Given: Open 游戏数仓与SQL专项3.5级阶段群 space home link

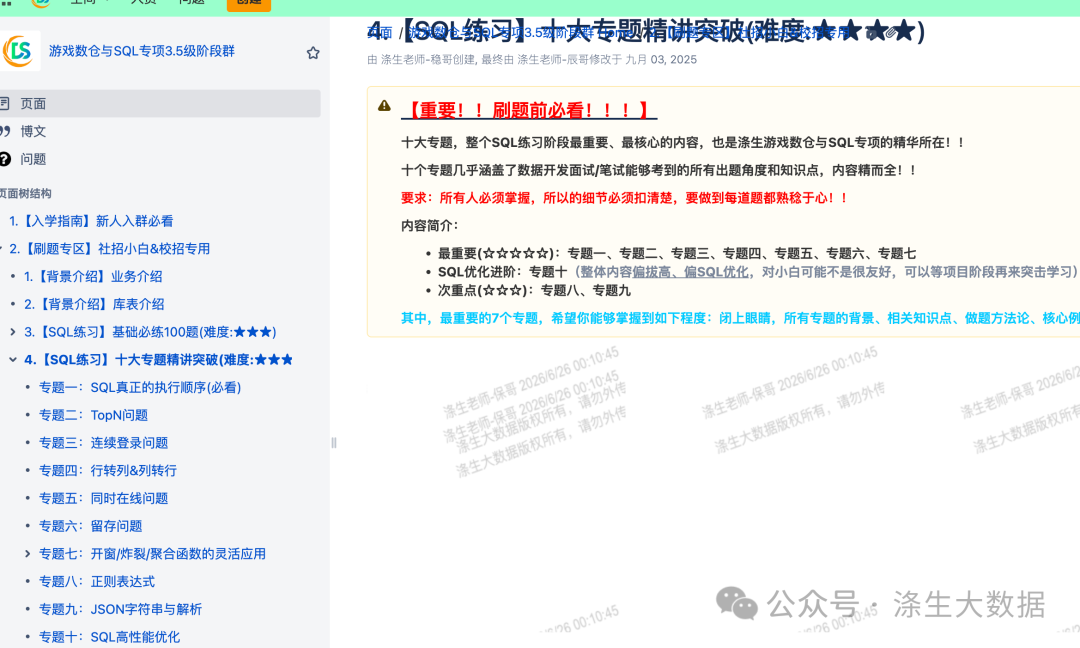Looking at the screenshot, I should click(x=142, y=51).
